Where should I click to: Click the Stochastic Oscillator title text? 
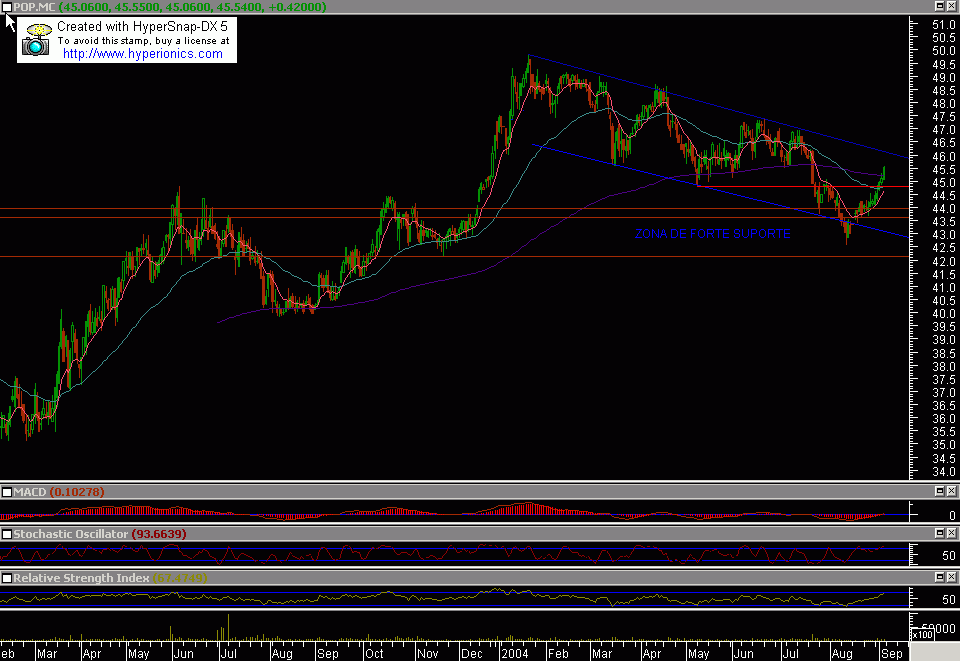tap(70, 535)
